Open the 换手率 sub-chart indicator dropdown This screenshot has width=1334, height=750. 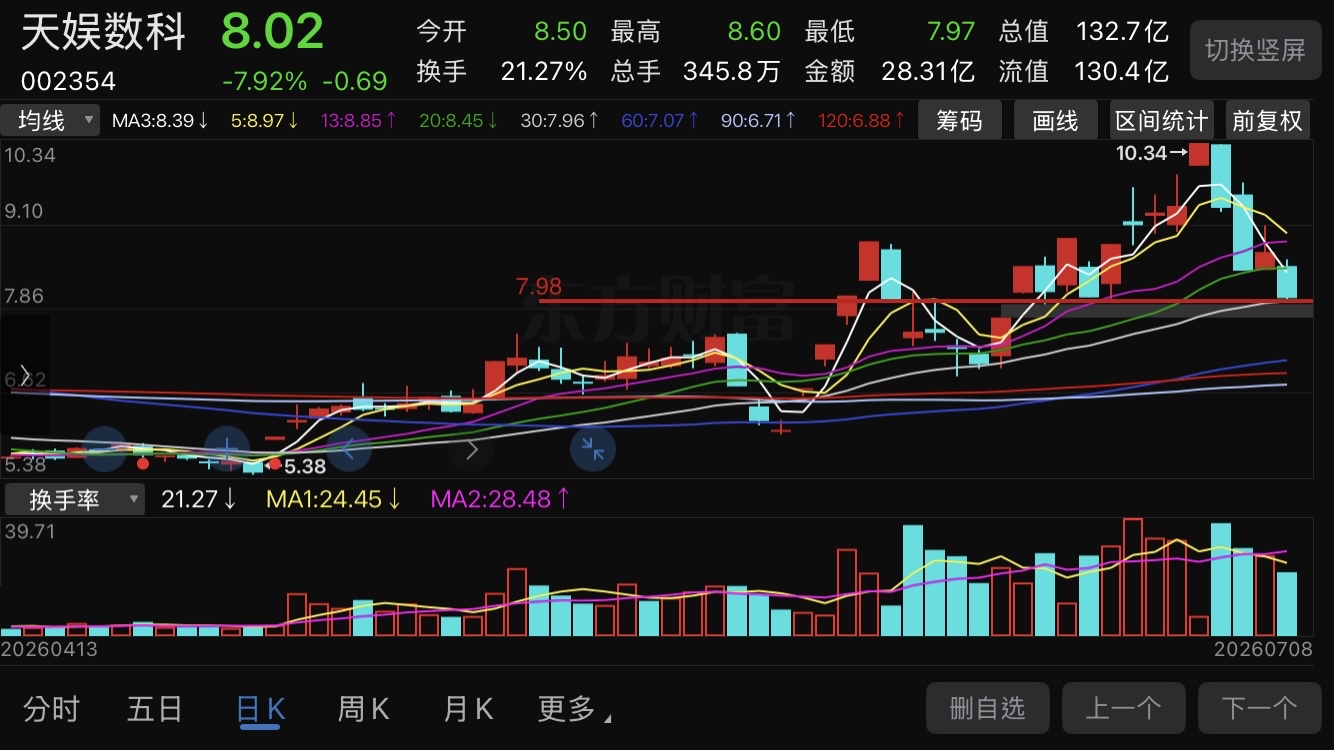[x=75, y=499]
